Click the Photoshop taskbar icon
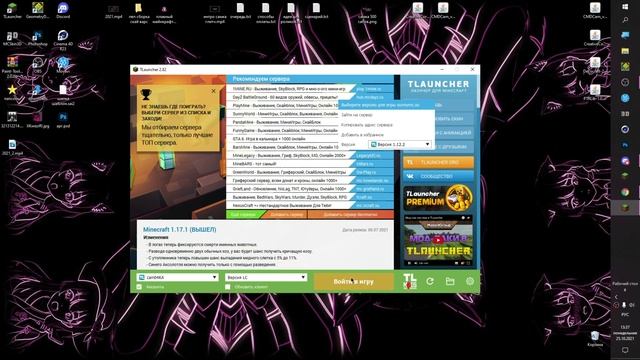Viewport: 640px width, 360px height. tap(625, 145)
